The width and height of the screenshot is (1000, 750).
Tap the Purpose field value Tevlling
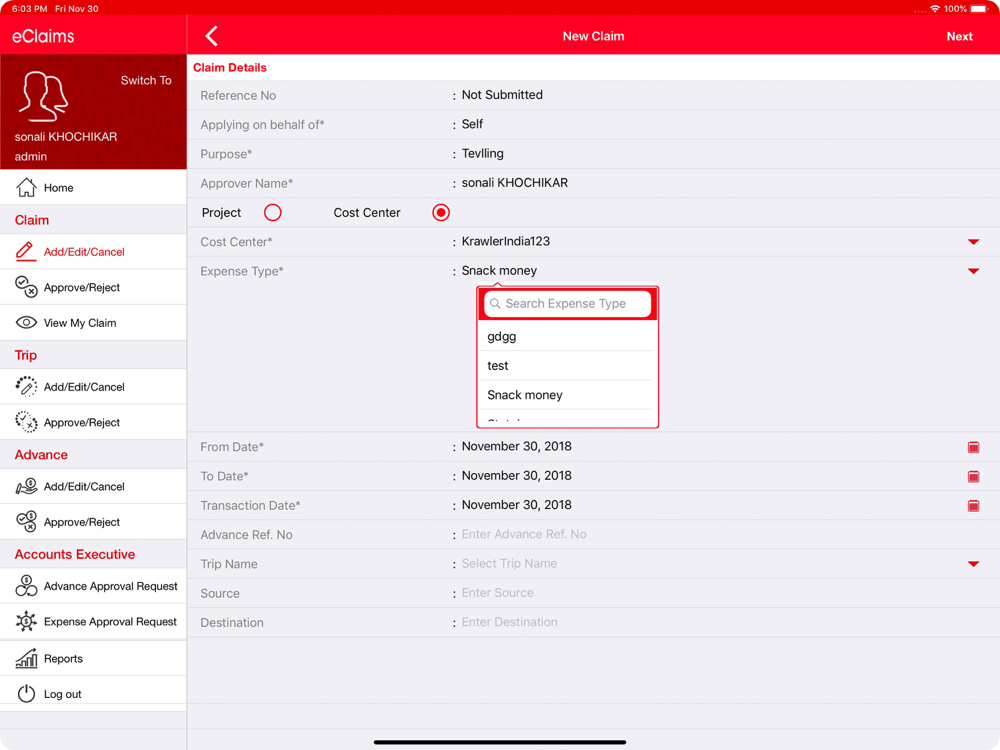[482, 154]
